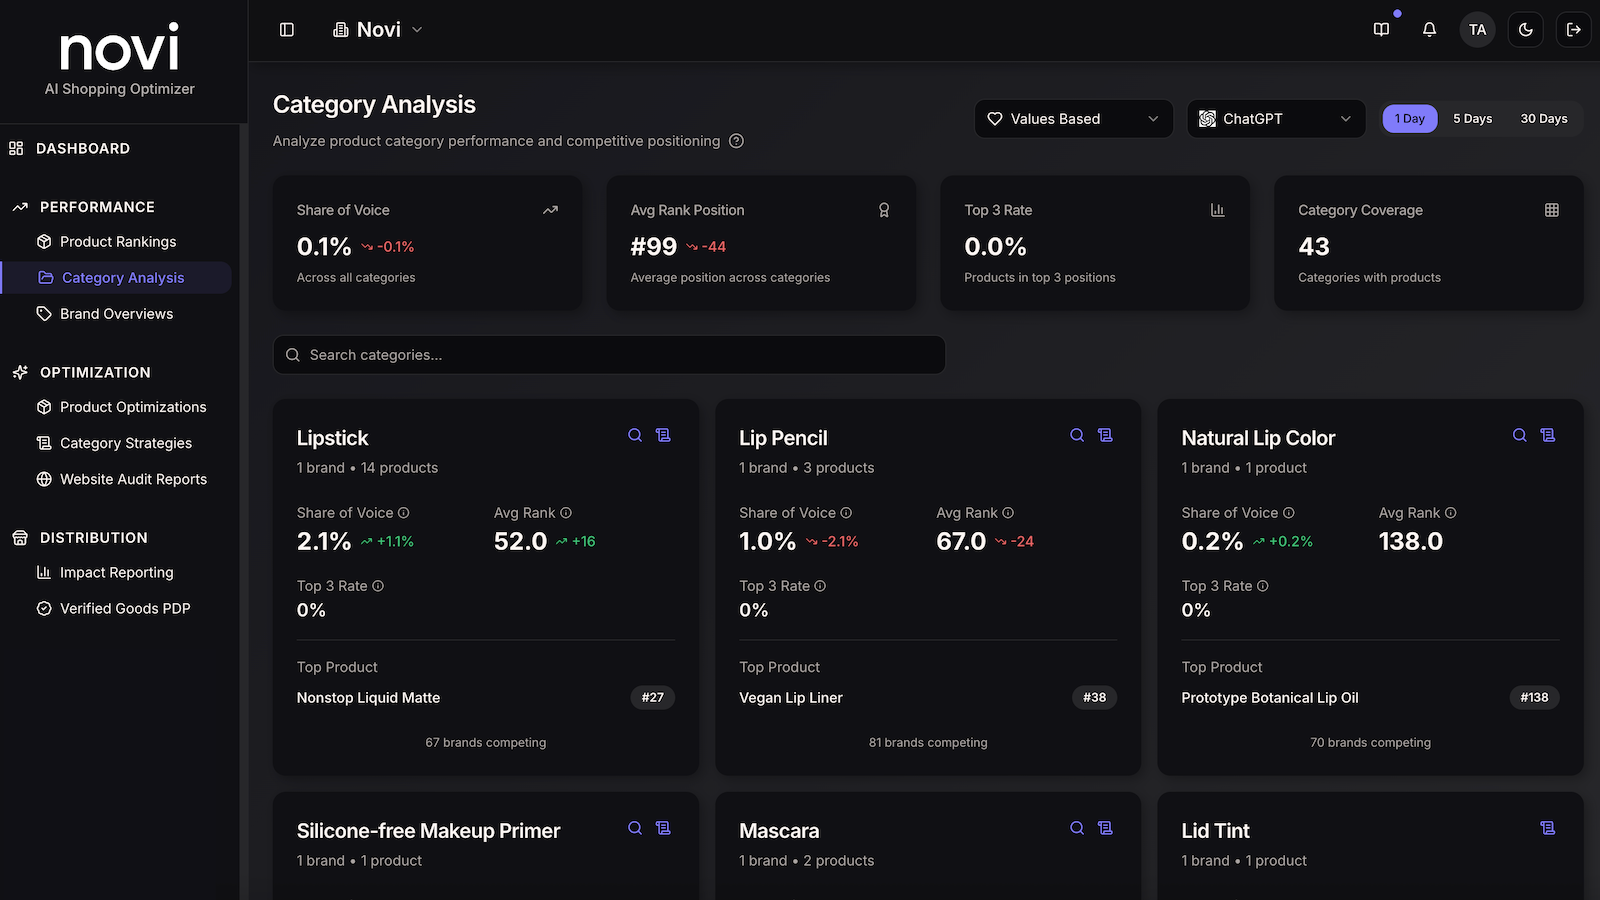Click the TA user avatar button

pyautogui.click(x=1477, y=30)
